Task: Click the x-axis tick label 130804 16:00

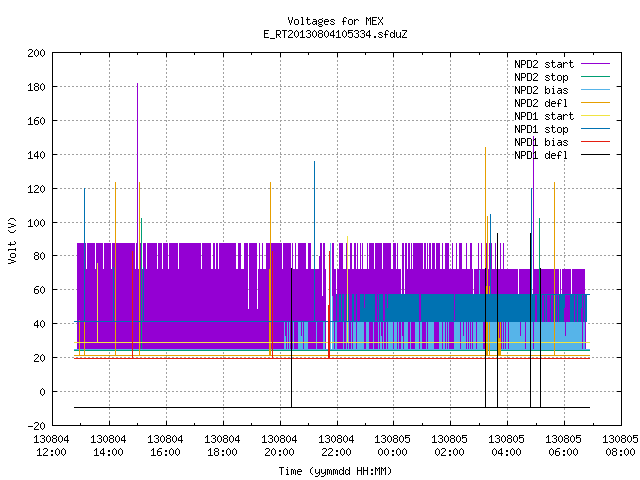Action: [x=165, y=446]
